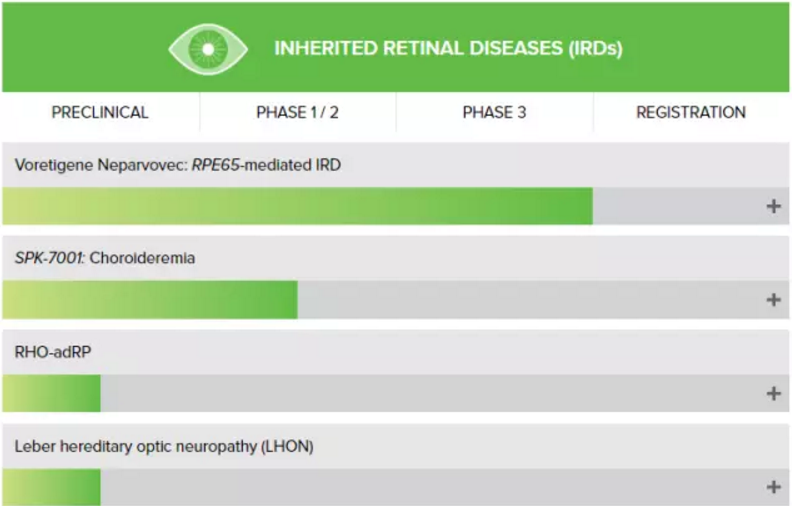This screenshot has height=506, width=792.
Task: Click gray unfilled portion of SPK-7001 bar
Action: tap(530, 299)
